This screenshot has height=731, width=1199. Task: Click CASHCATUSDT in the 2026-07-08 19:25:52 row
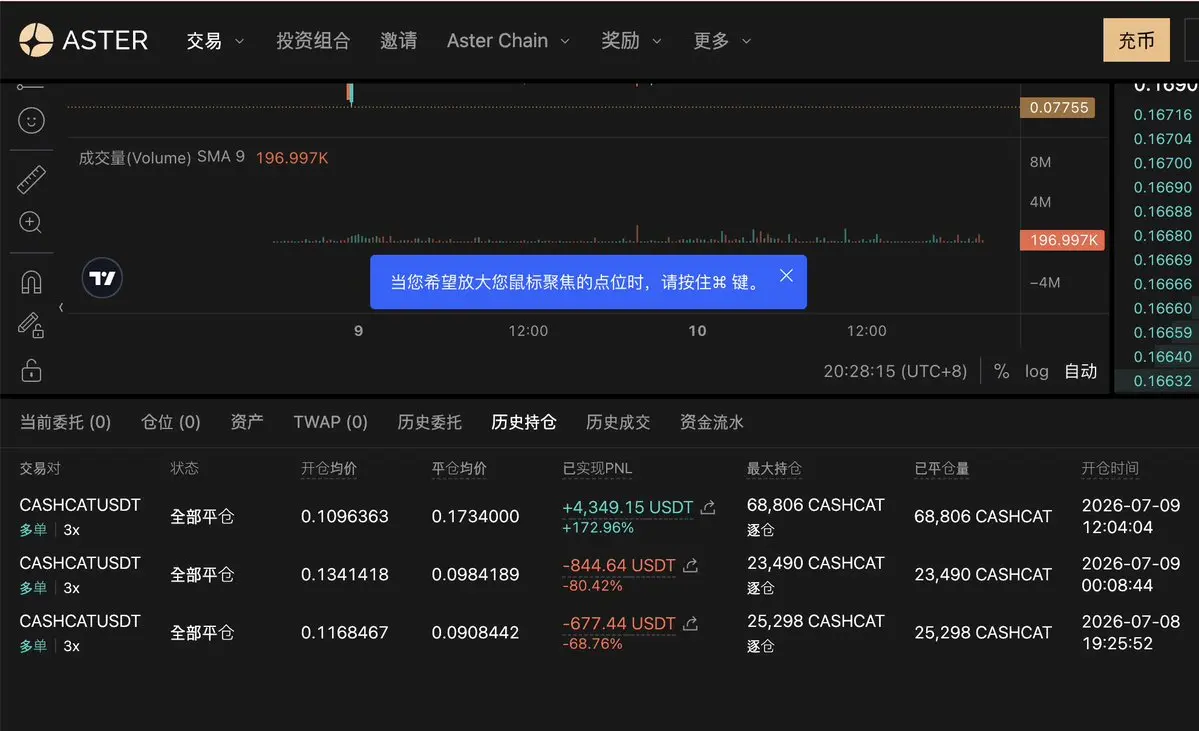coord(80,621)
